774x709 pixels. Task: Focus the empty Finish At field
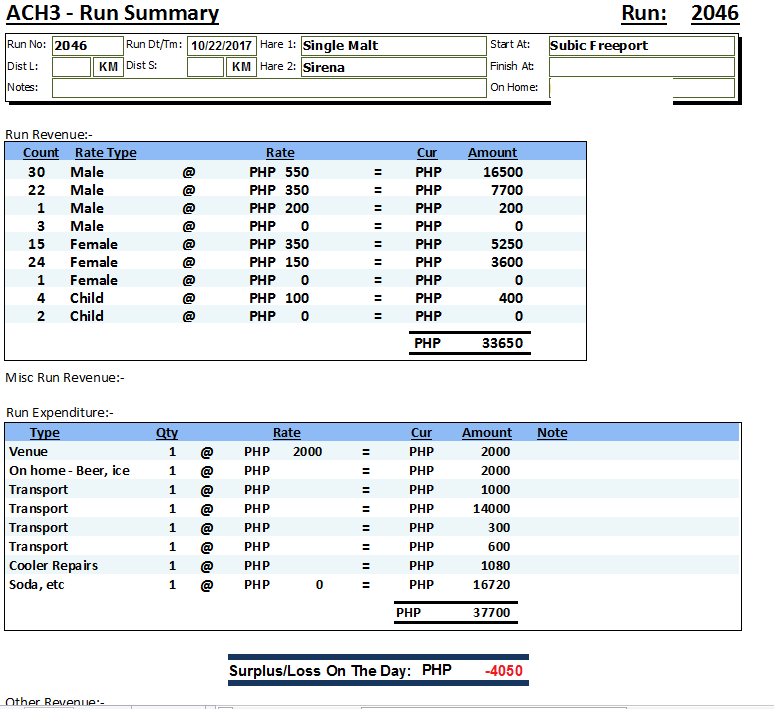[x=641, y=67]
